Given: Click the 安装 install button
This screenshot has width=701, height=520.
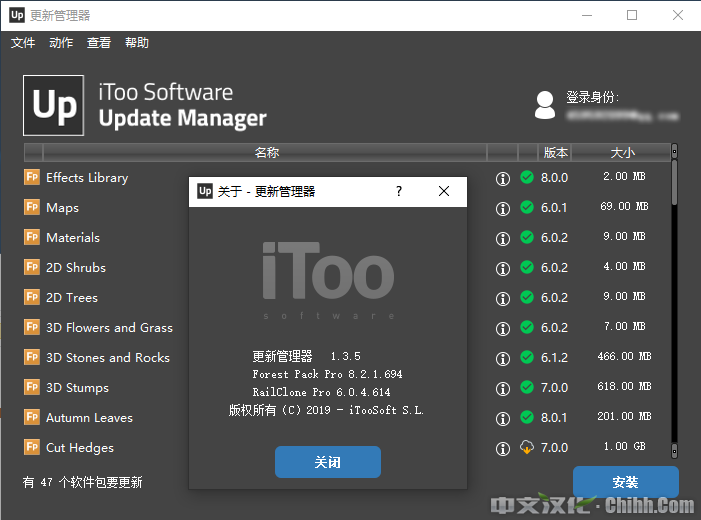Looking at the screenshot, I should [625, 483].
